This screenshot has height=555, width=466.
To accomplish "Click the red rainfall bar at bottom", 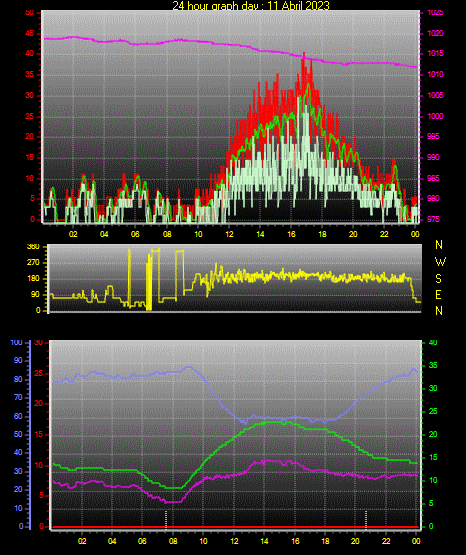I will [x=235, y=527].
